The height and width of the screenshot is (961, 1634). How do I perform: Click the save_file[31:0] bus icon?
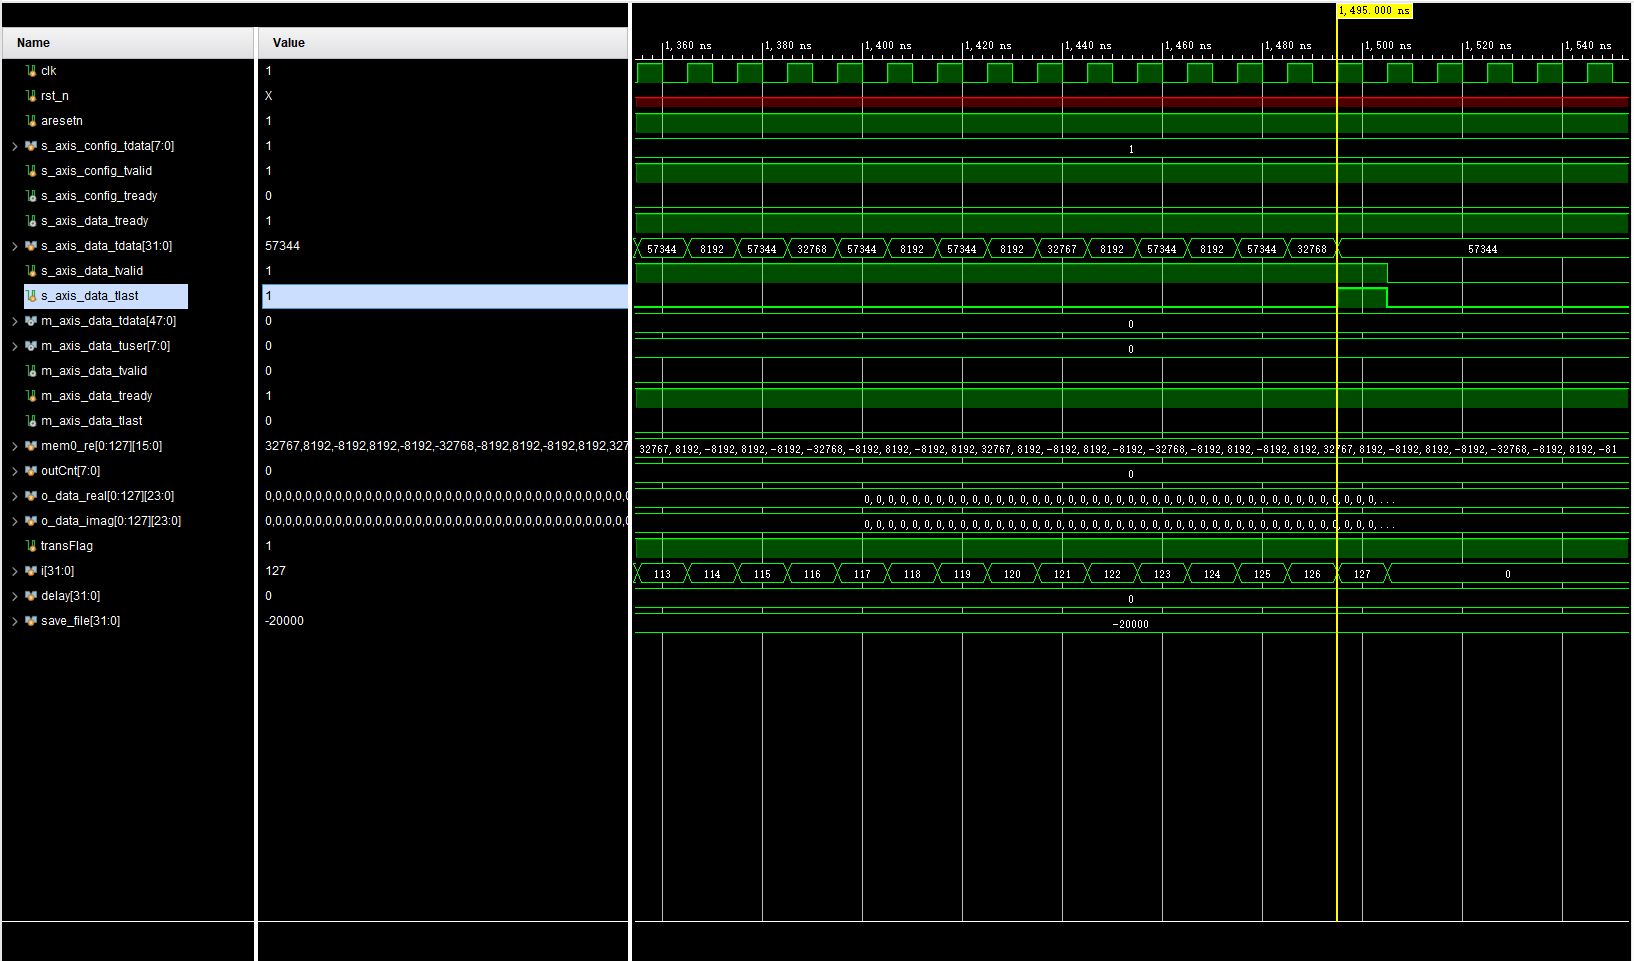tap(31, 621)
